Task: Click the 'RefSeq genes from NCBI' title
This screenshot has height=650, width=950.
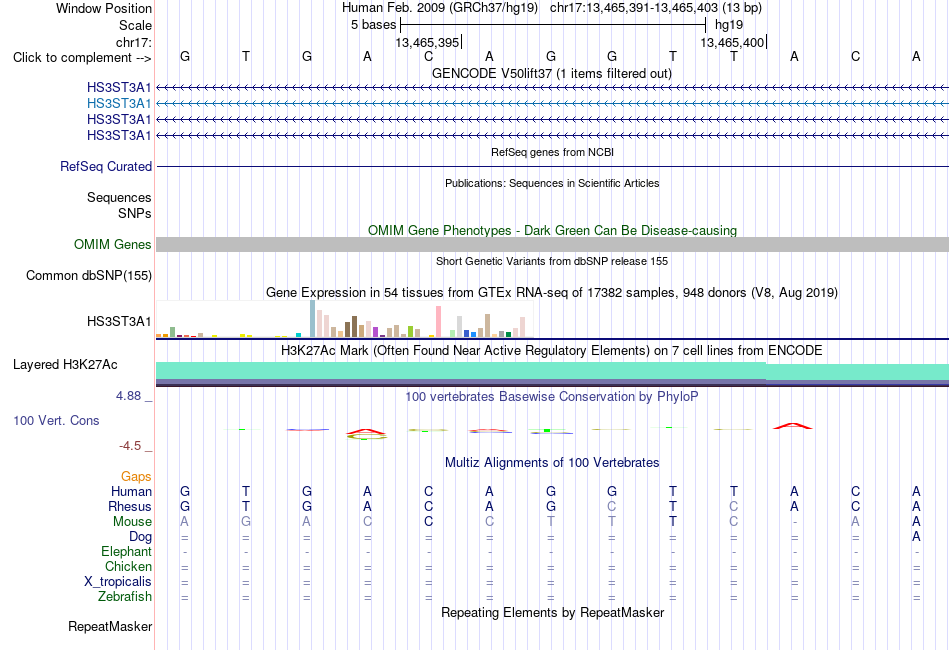Action: tap(552, 152)
